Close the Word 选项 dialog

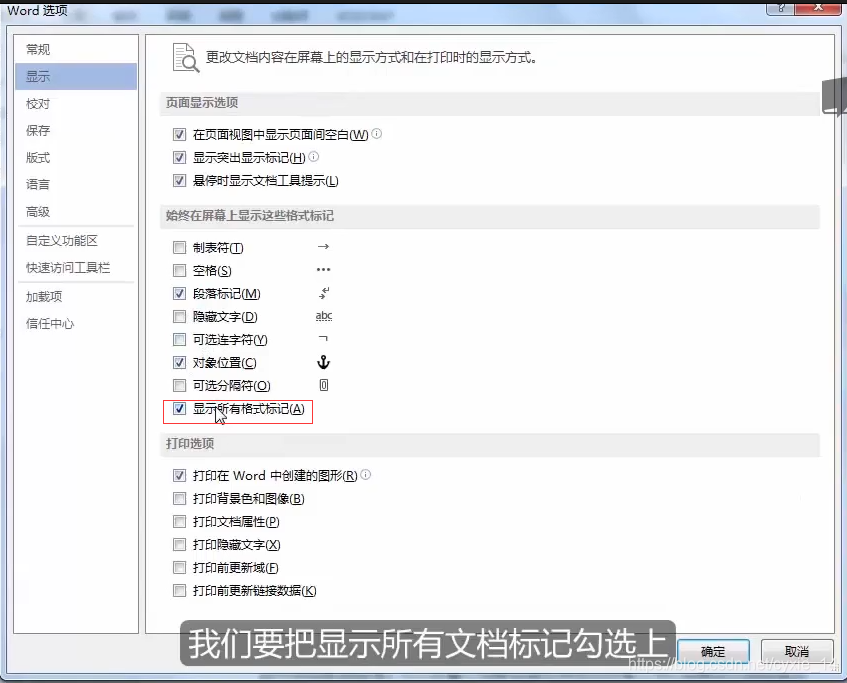point(818,8)
